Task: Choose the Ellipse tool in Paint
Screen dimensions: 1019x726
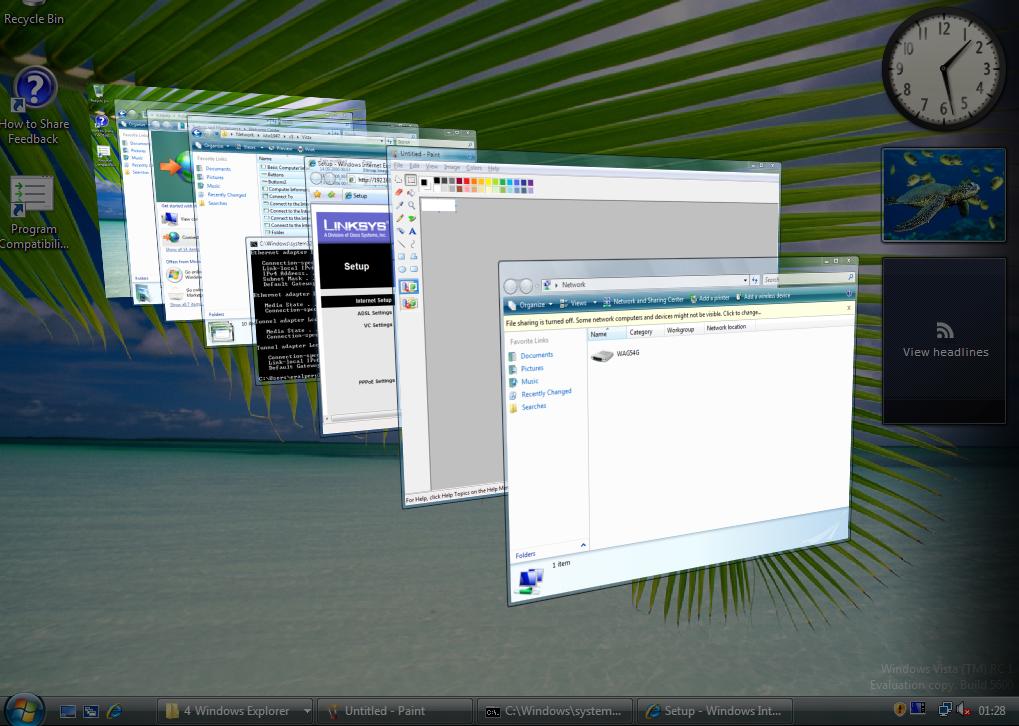Action: (402, 269)
